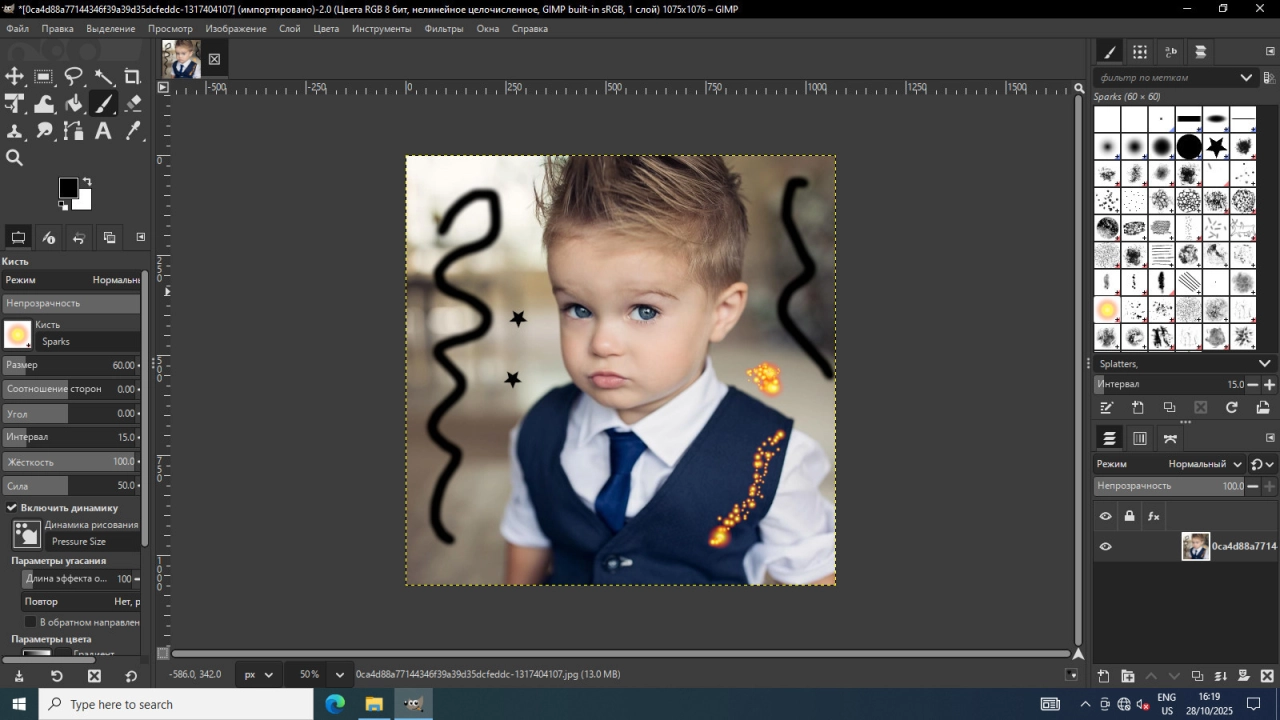Open the px units dropdown in status bar
1280x720 pixels.
pos(257,674)
